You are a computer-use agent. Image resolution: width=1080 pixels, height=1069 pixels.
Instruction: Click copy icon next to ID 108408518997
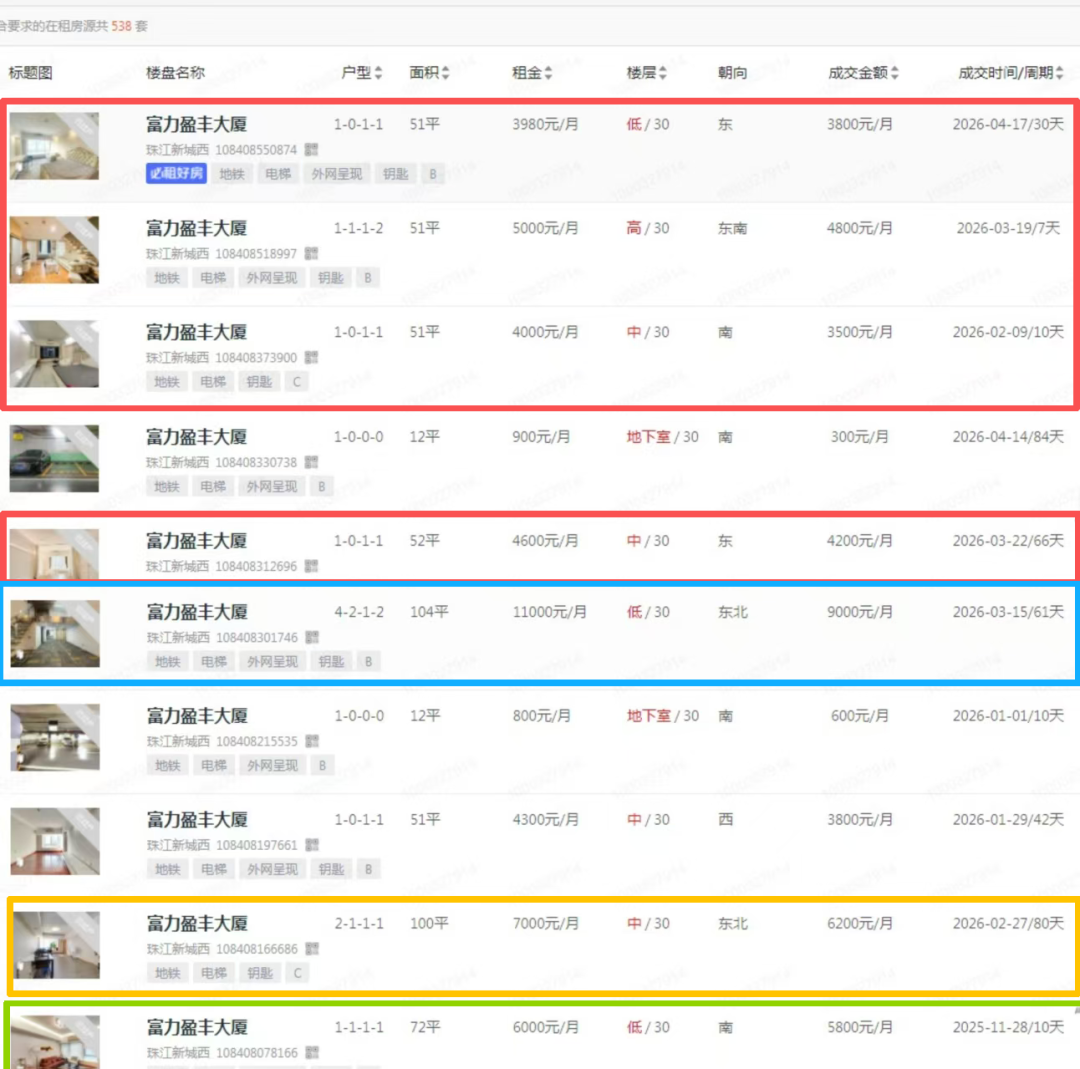click(x=310, y=253)
